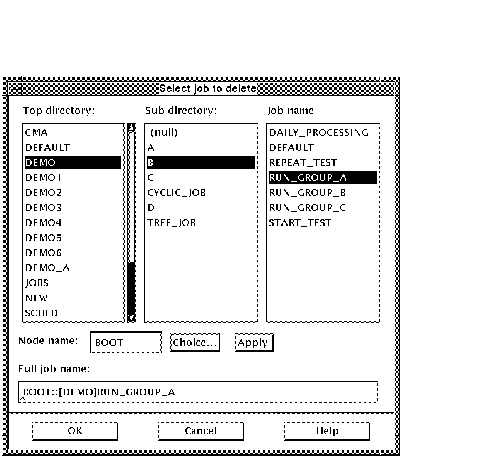The image size is (480, 457).
Task: Open the window menu icon in title bar
Action: tap(15, 88)
